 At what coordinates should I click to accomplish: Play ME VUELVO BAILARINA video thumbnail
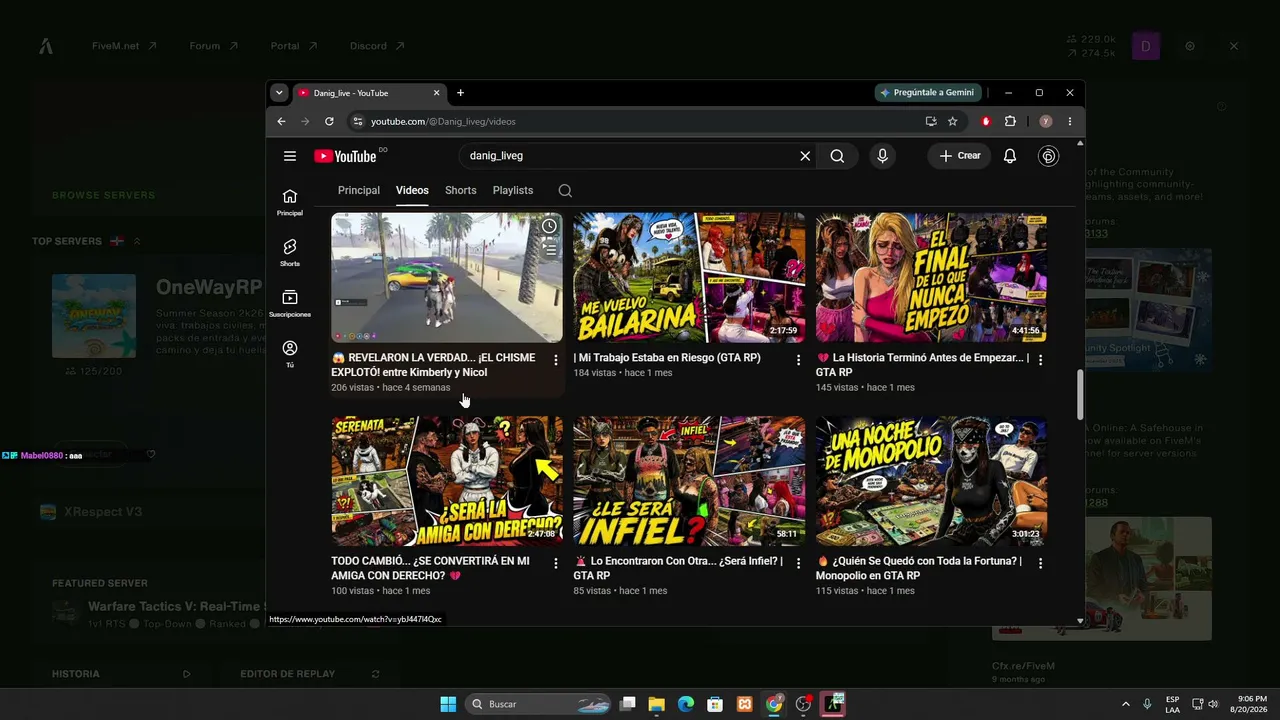coord(689,277)
